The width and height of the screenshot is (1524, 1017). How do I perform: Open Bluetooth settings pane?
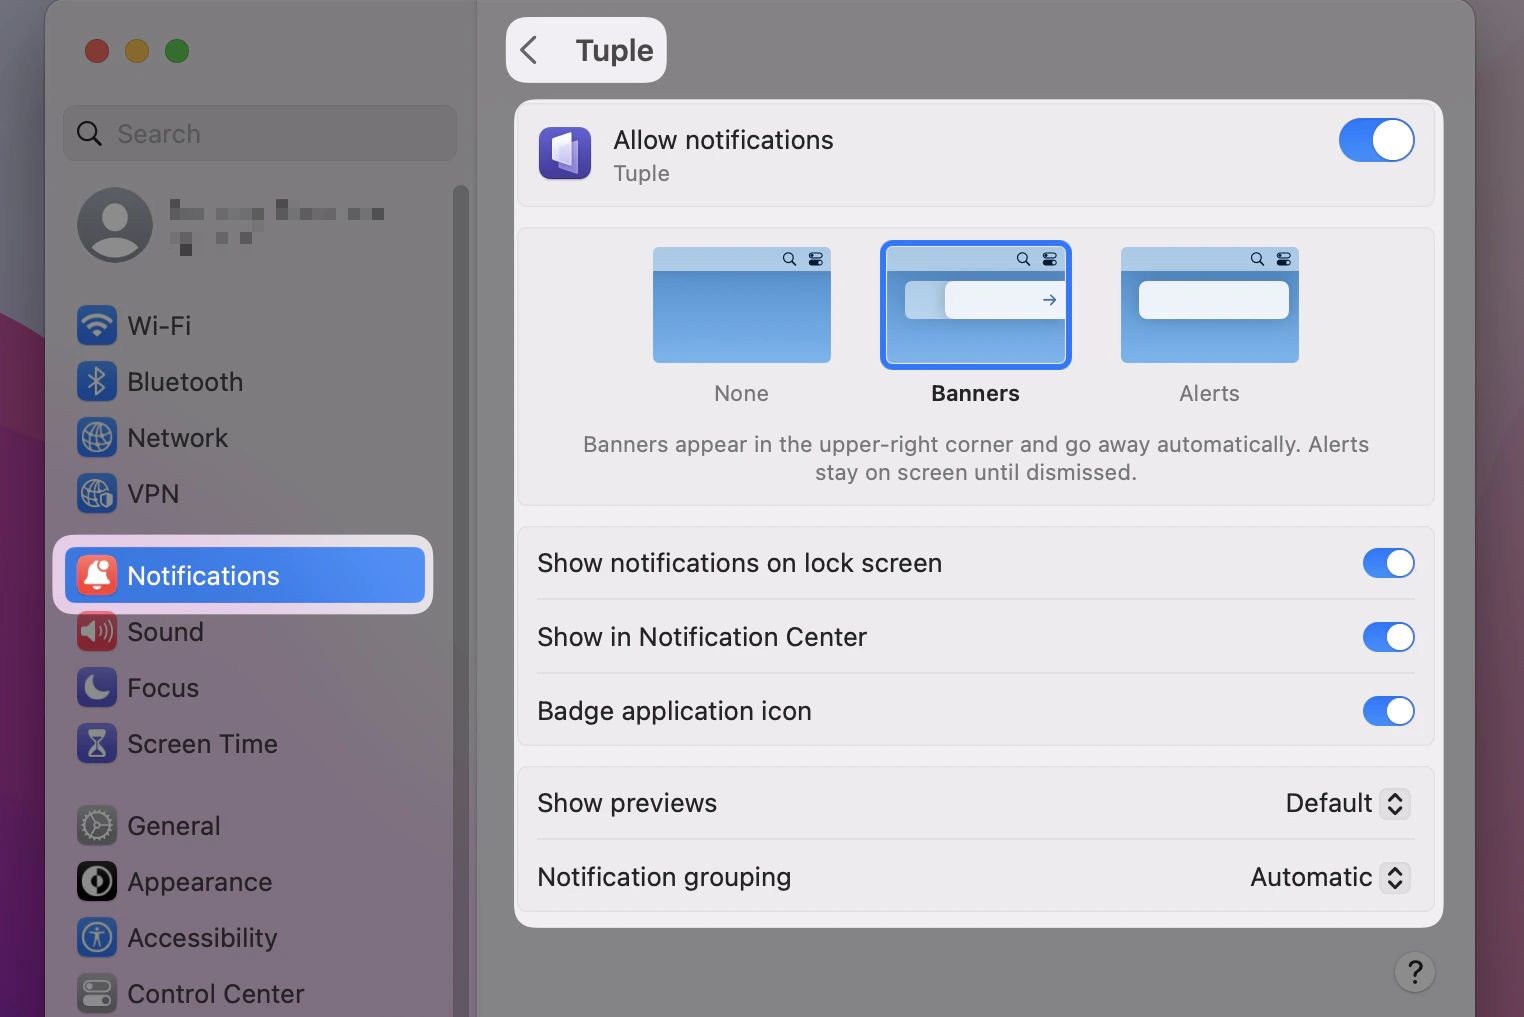[x=245, y=381]
